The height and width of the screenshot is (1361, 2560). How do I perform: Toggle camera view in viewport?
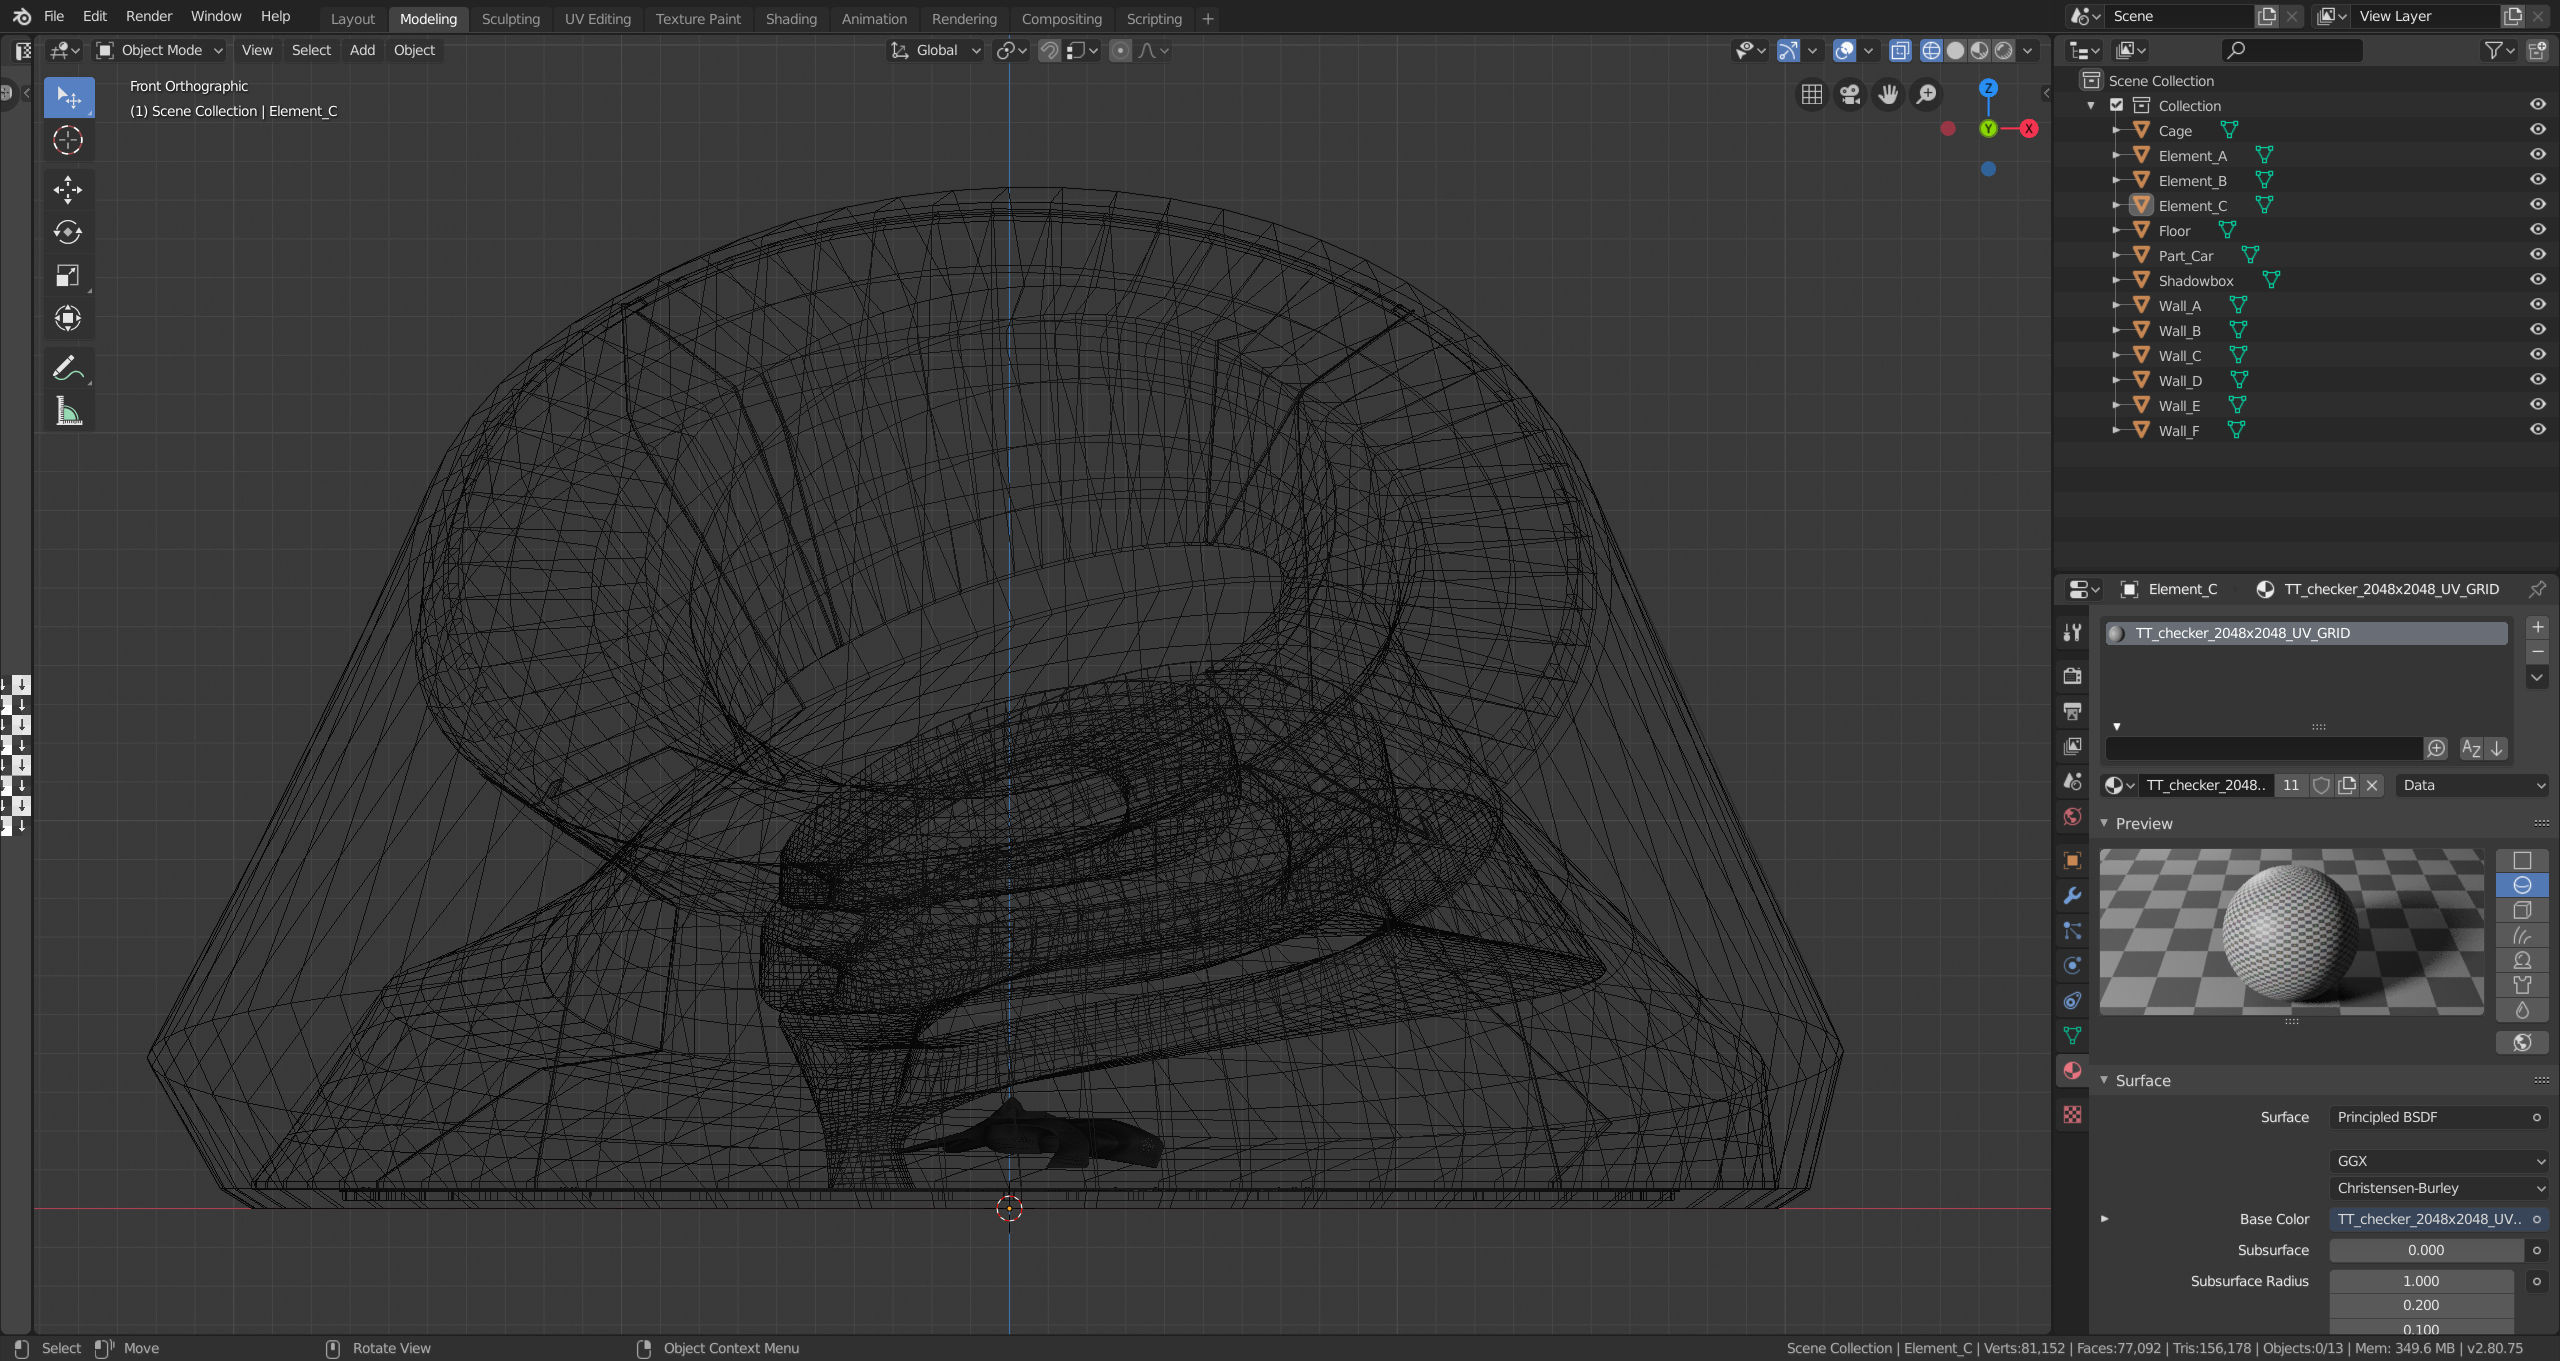pos(1850,94)
